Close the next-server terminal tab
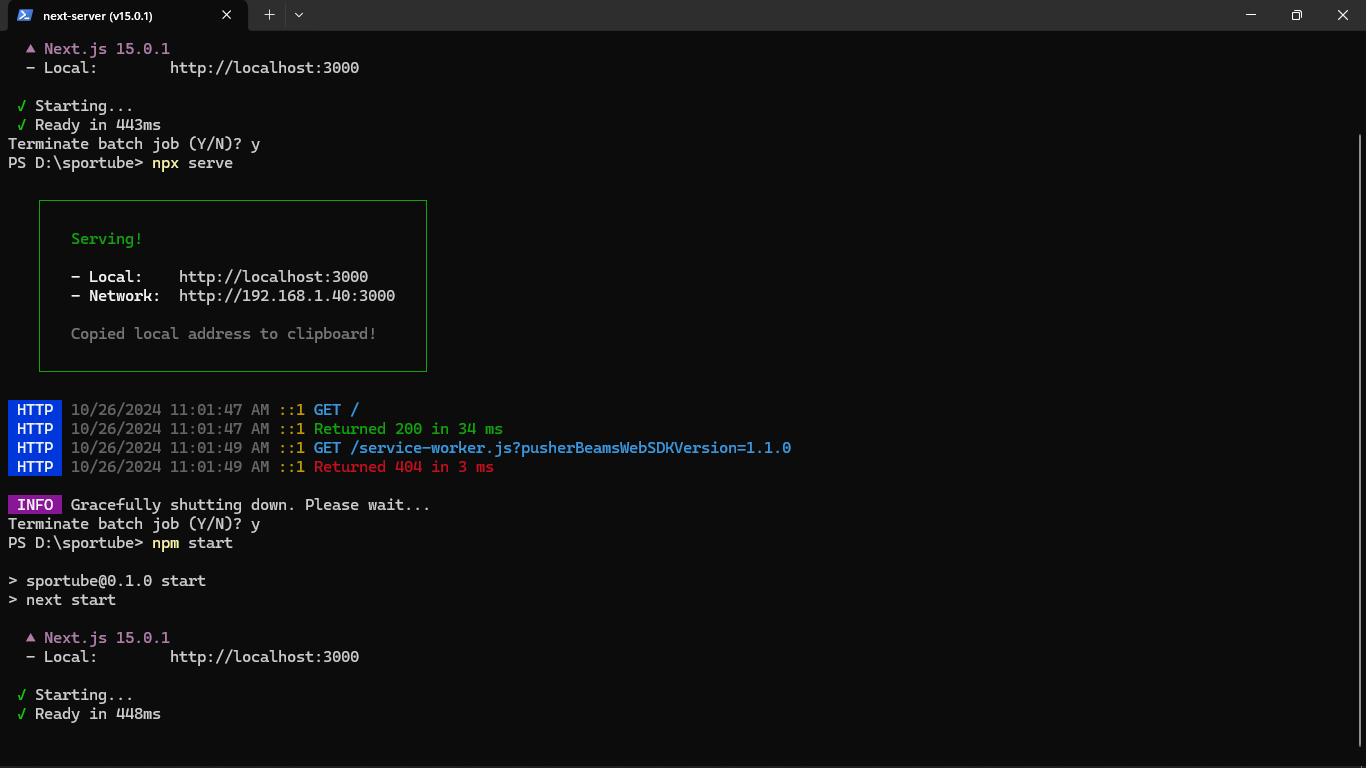This screenshot has width=1366, height=768. coord(227,15)
